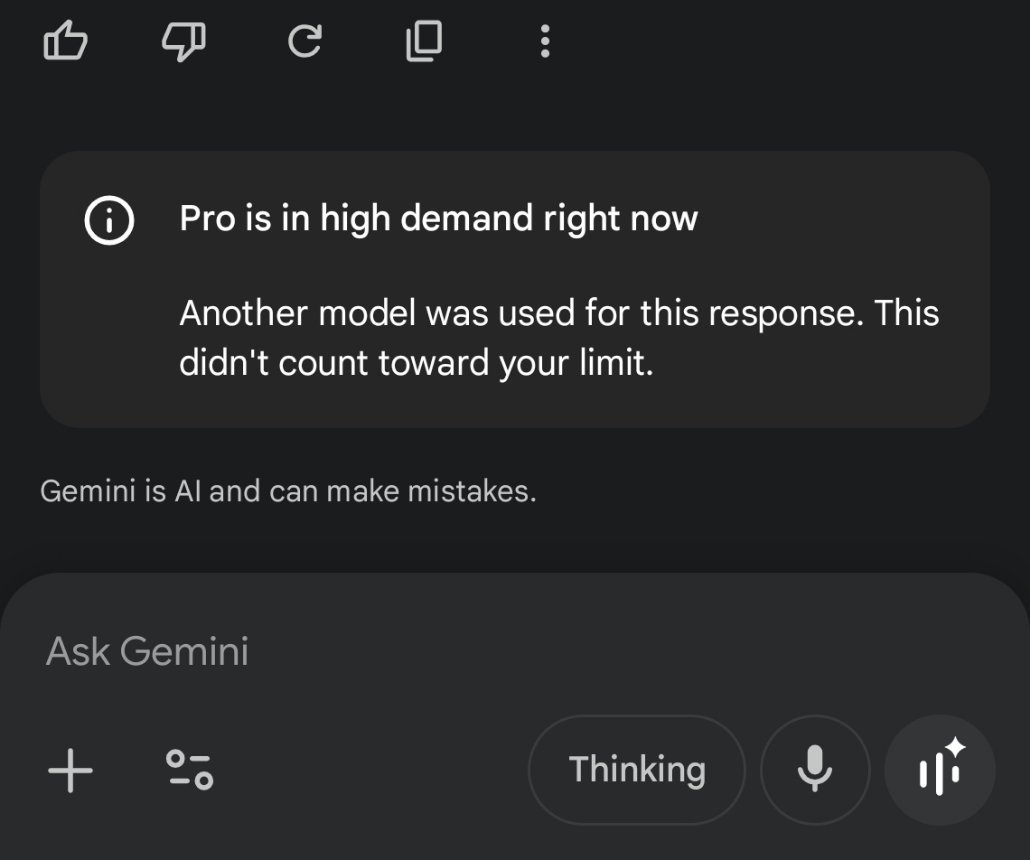
Task: Start voice input with microphone icon
Action: (x=814, y=770)
